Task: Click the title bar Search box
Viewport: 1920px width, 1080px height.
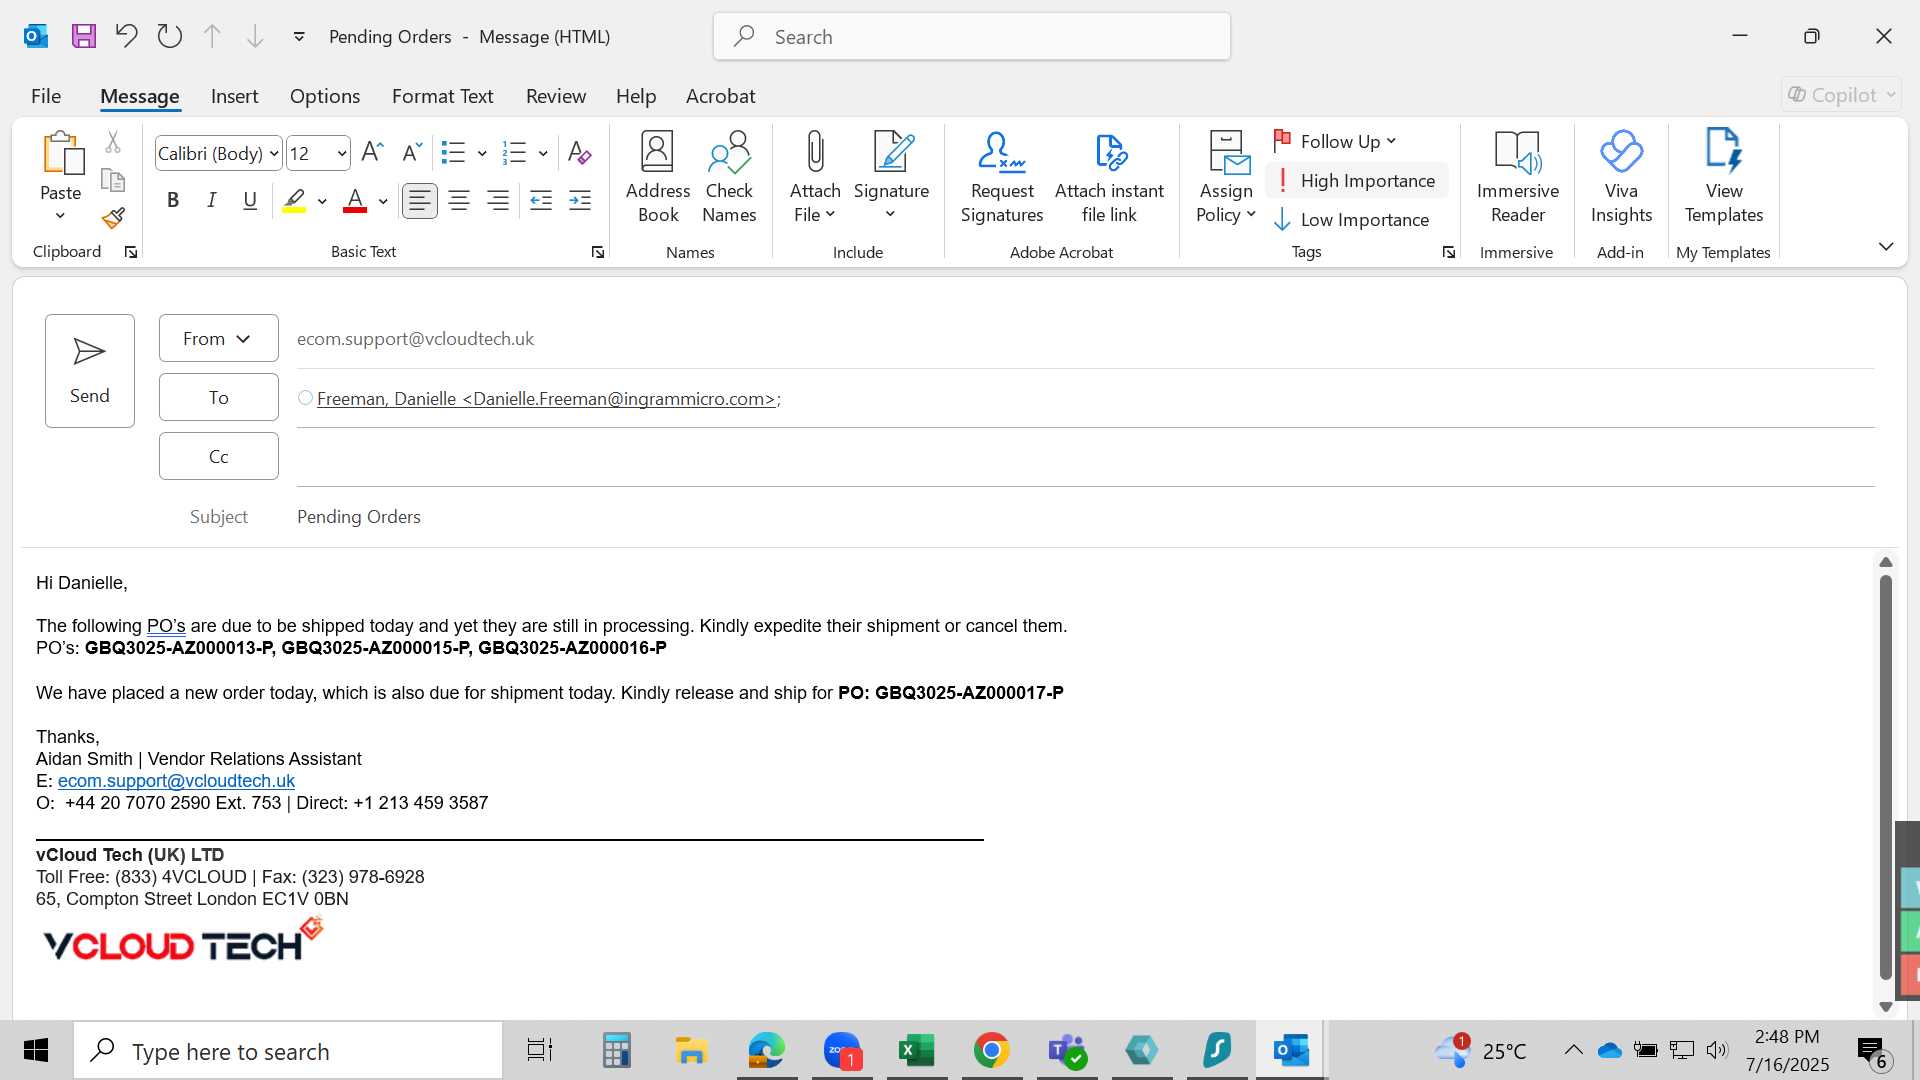Action: [x=972, y=37]
